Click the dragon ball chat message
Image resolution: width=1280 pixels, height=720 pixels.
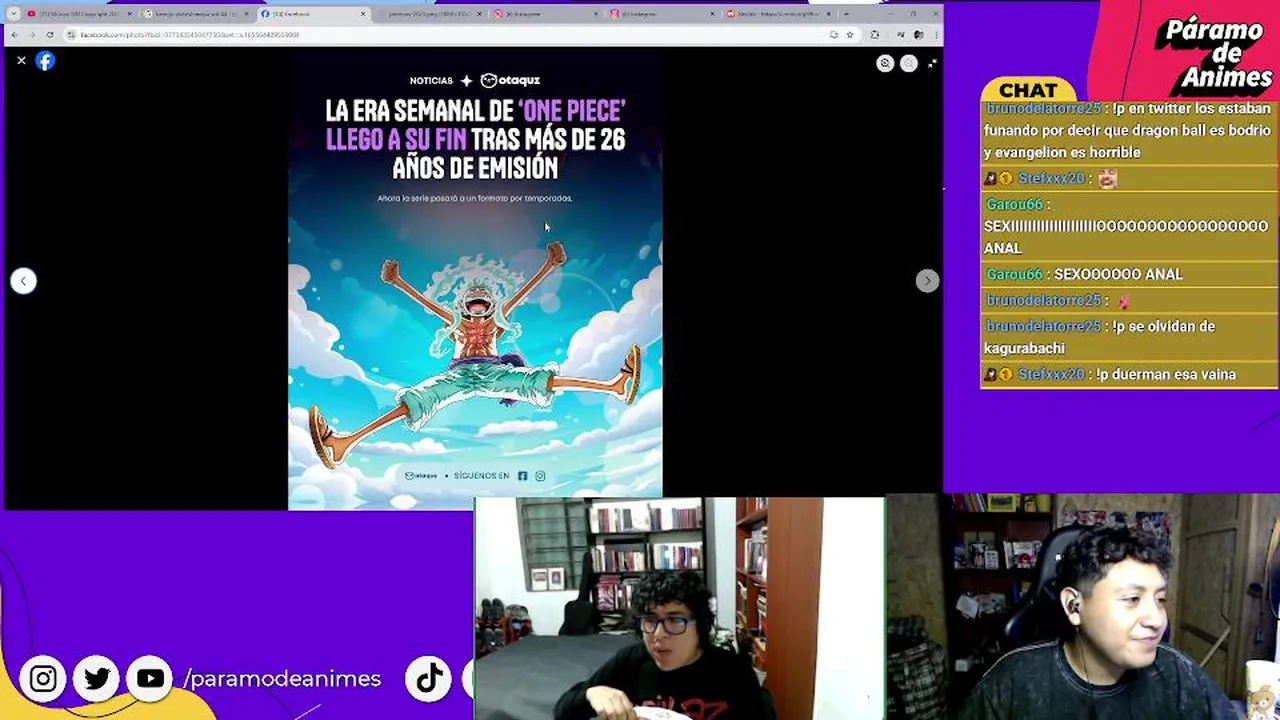pos(1127,130)
